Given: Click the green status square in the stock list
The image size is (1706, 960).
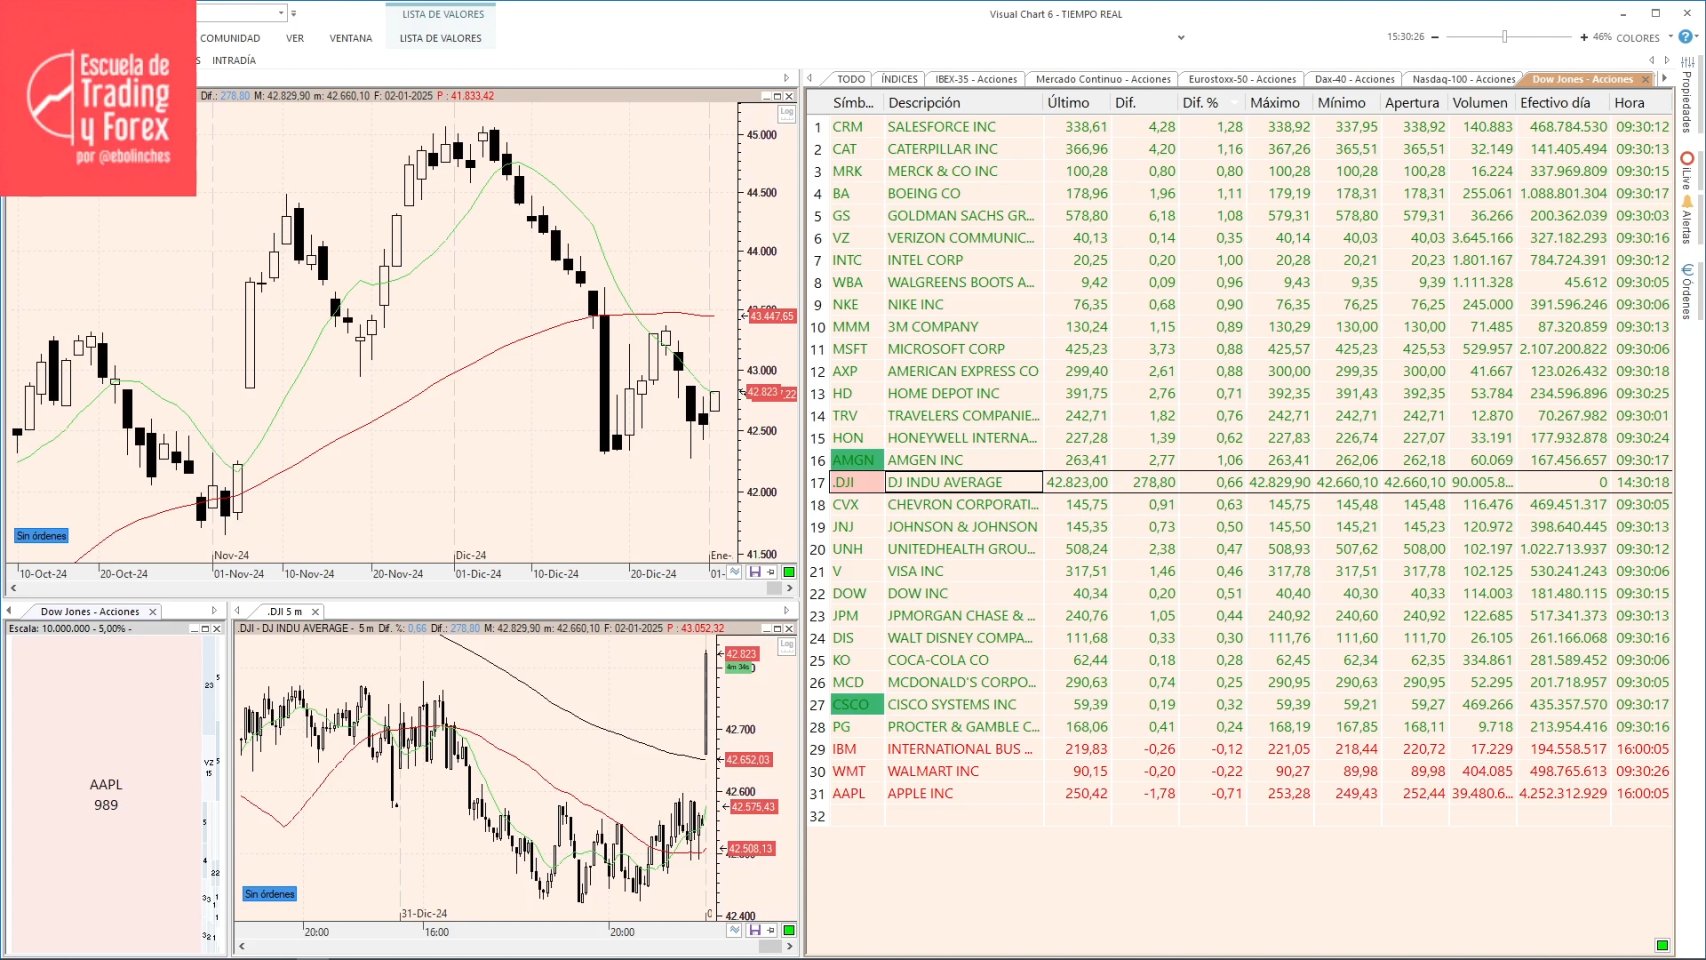Looking at the screenshot, I should pos(1662,945).
